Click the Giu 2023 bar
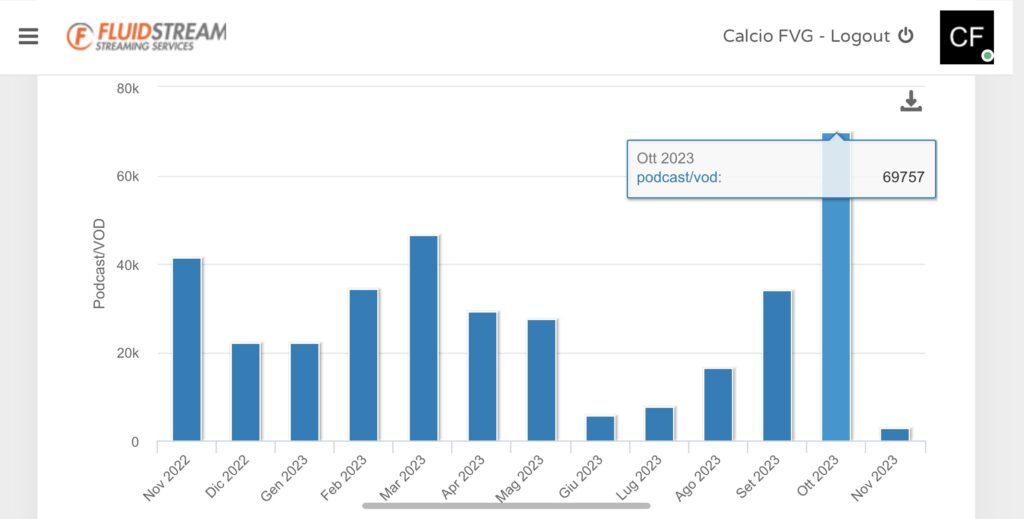Screen dimensions: 1024x519 tap(600, 428)
